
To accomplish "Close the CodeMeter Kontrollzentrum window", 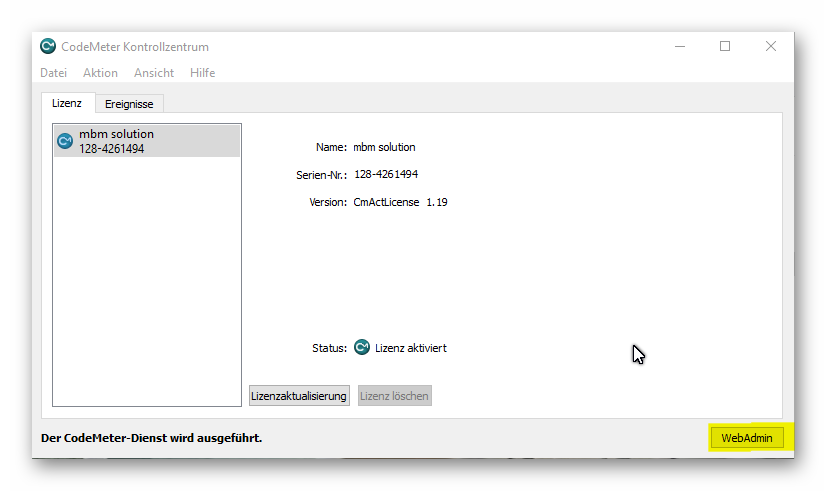I will tap(771, 46).
